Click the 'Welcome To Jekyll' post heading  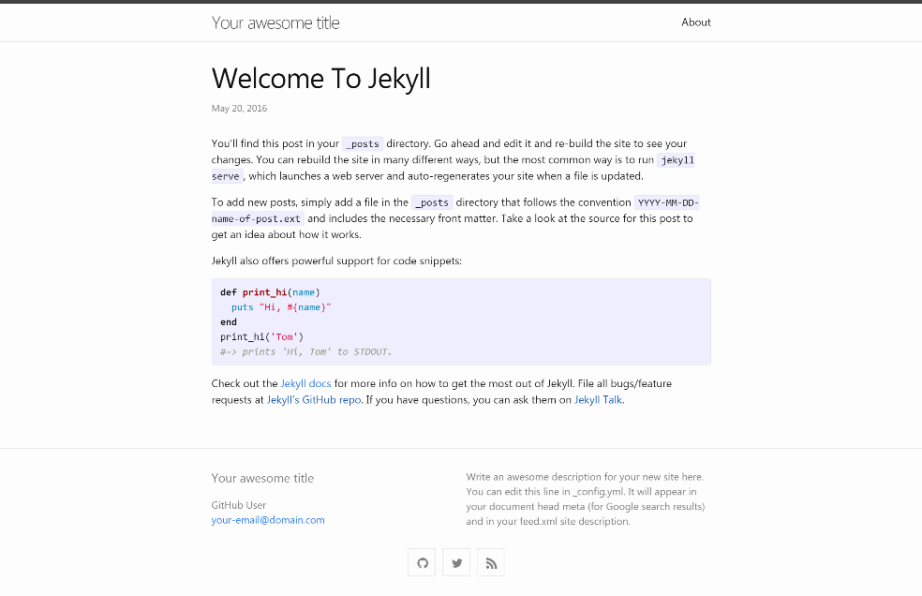pos(321,78)
